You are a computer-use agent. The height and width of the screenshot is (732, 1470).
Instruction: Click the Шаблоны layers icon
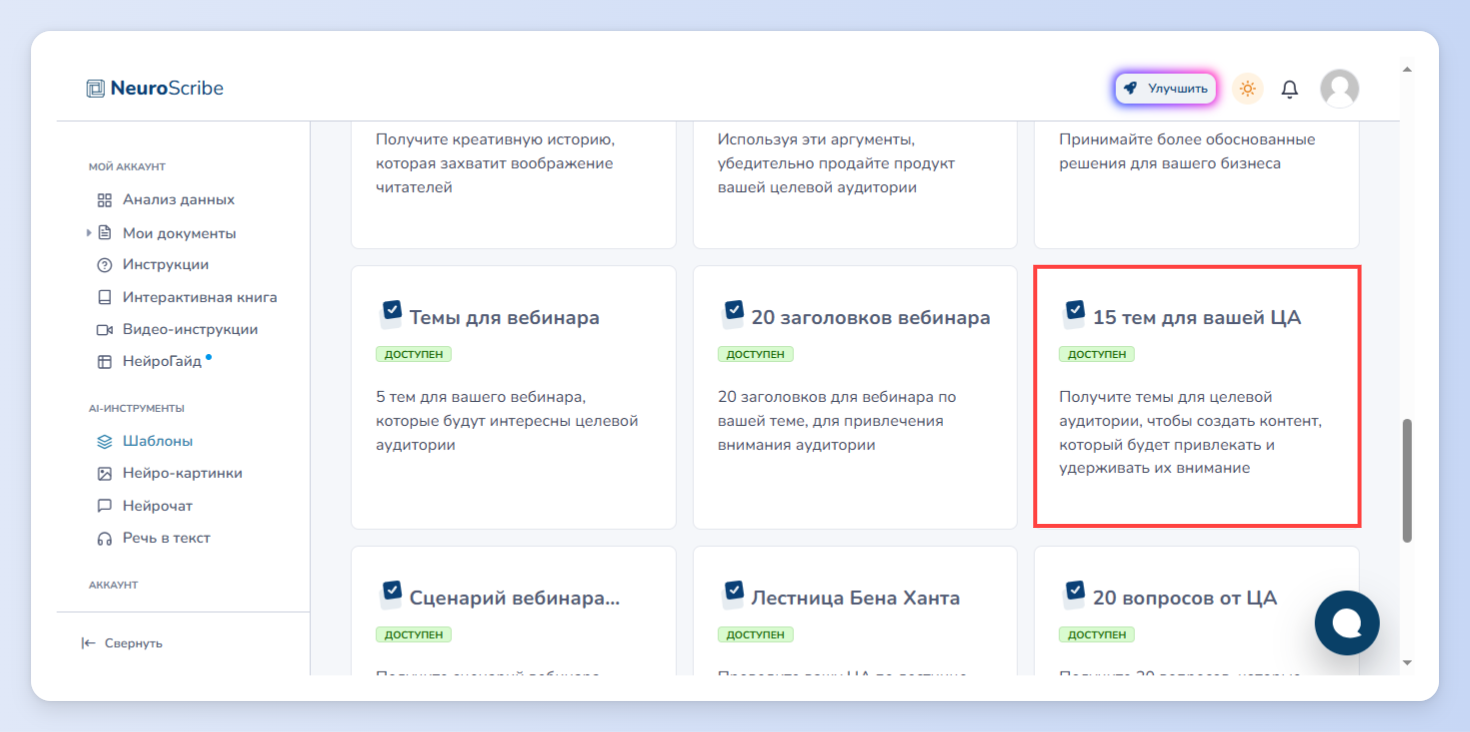pyautogui.click(x=104, y=441)
